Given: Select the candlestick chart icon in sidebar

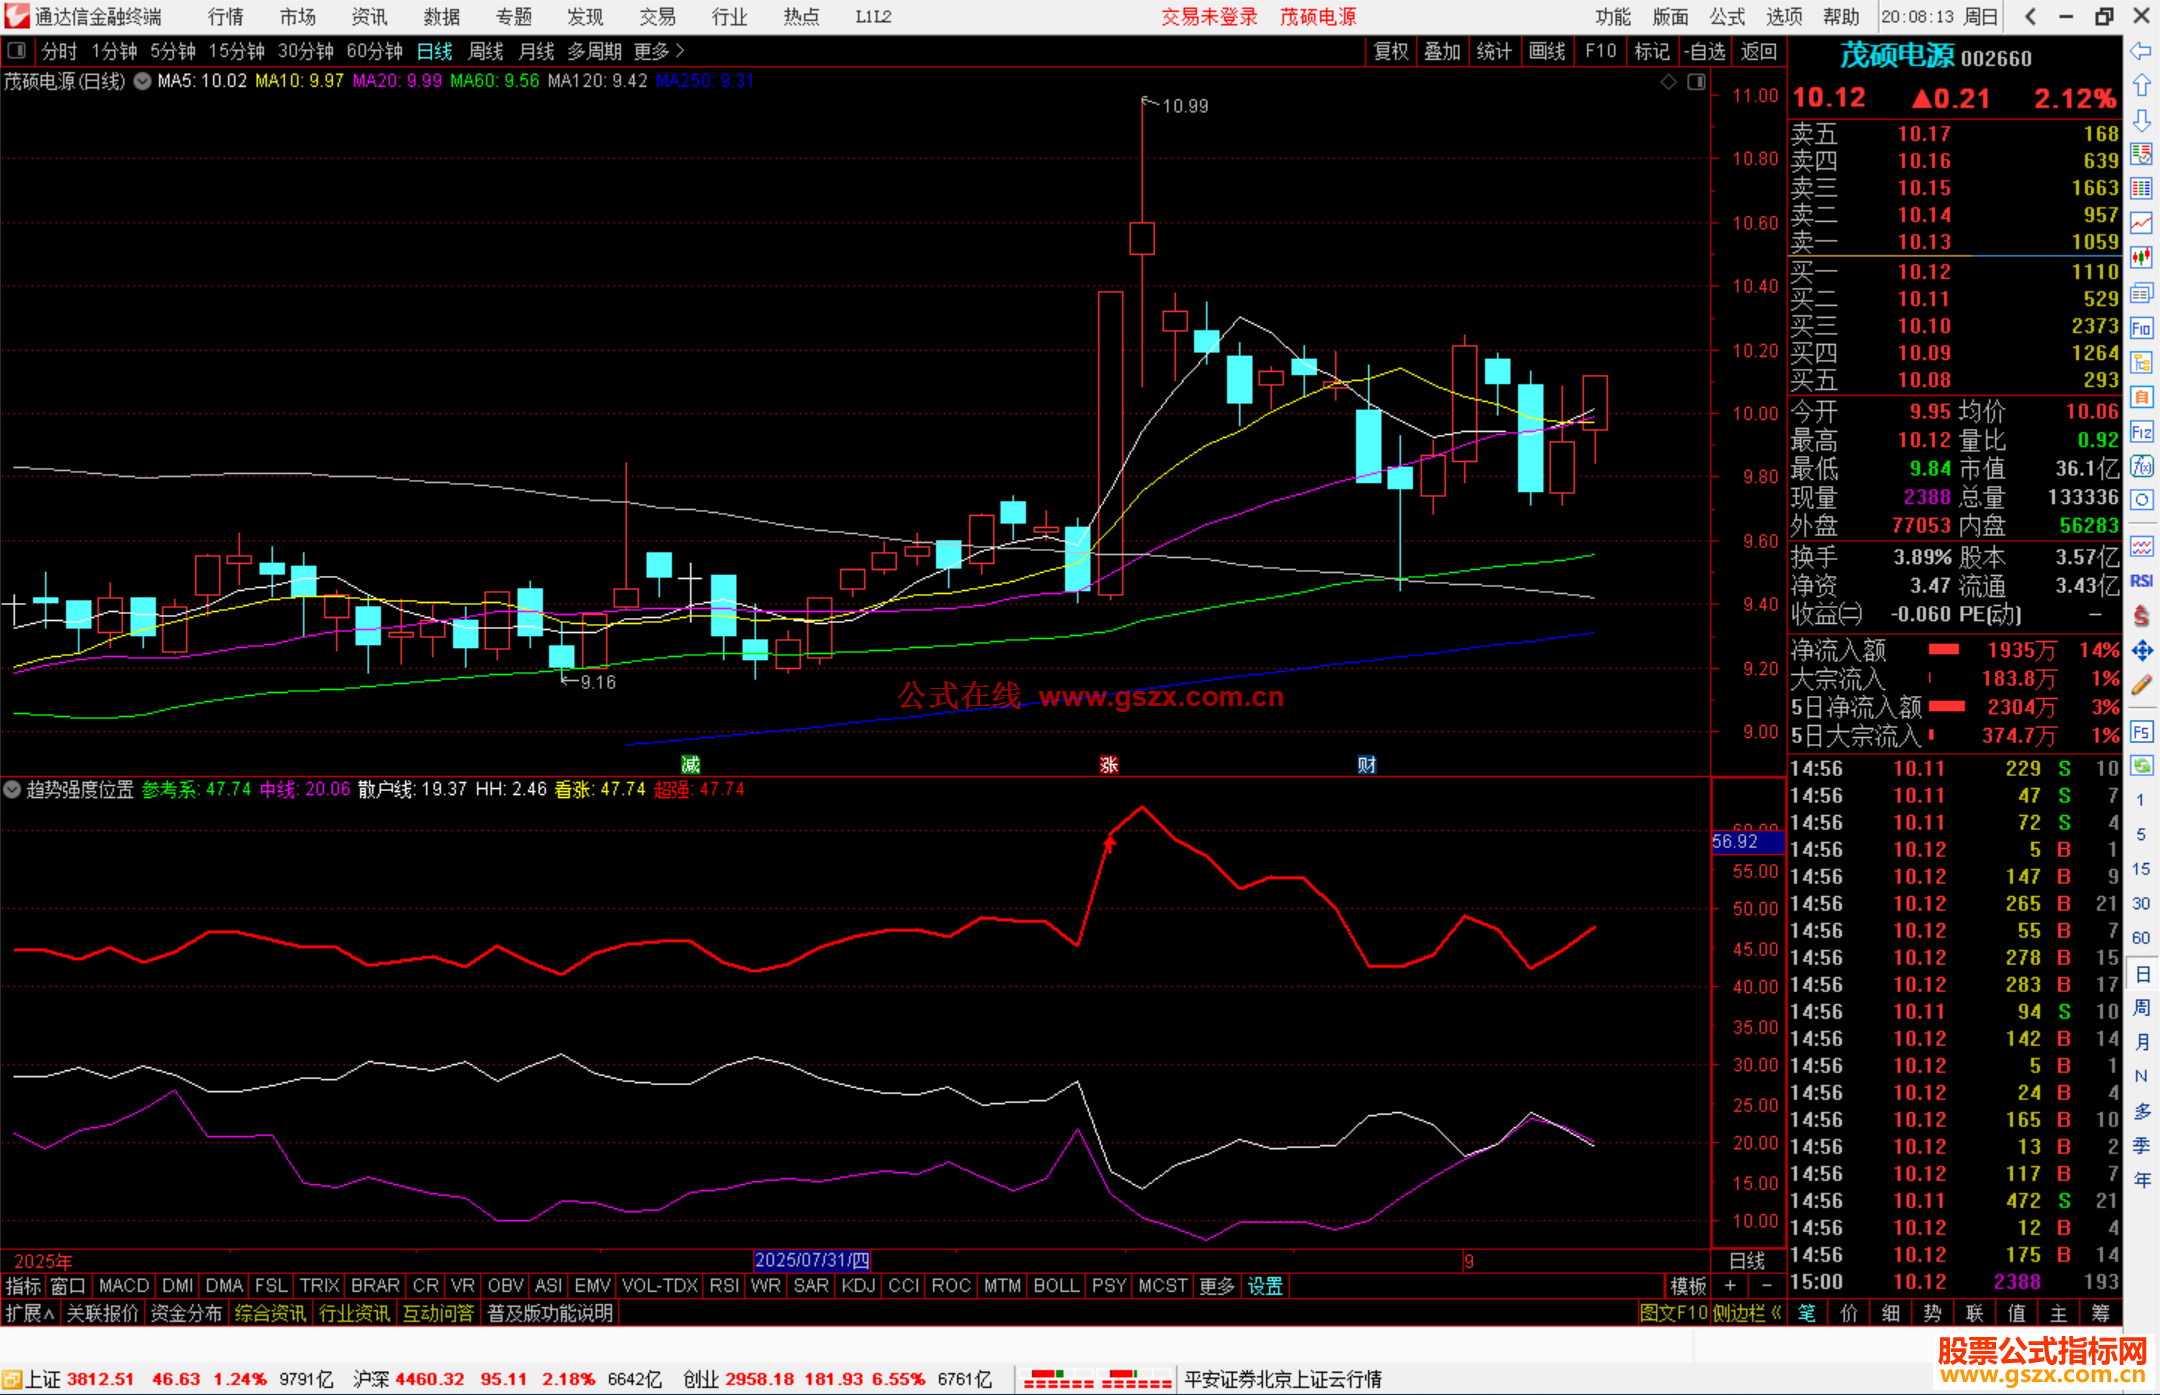Looking at the screenshot, I should [x=2141, y=258].
